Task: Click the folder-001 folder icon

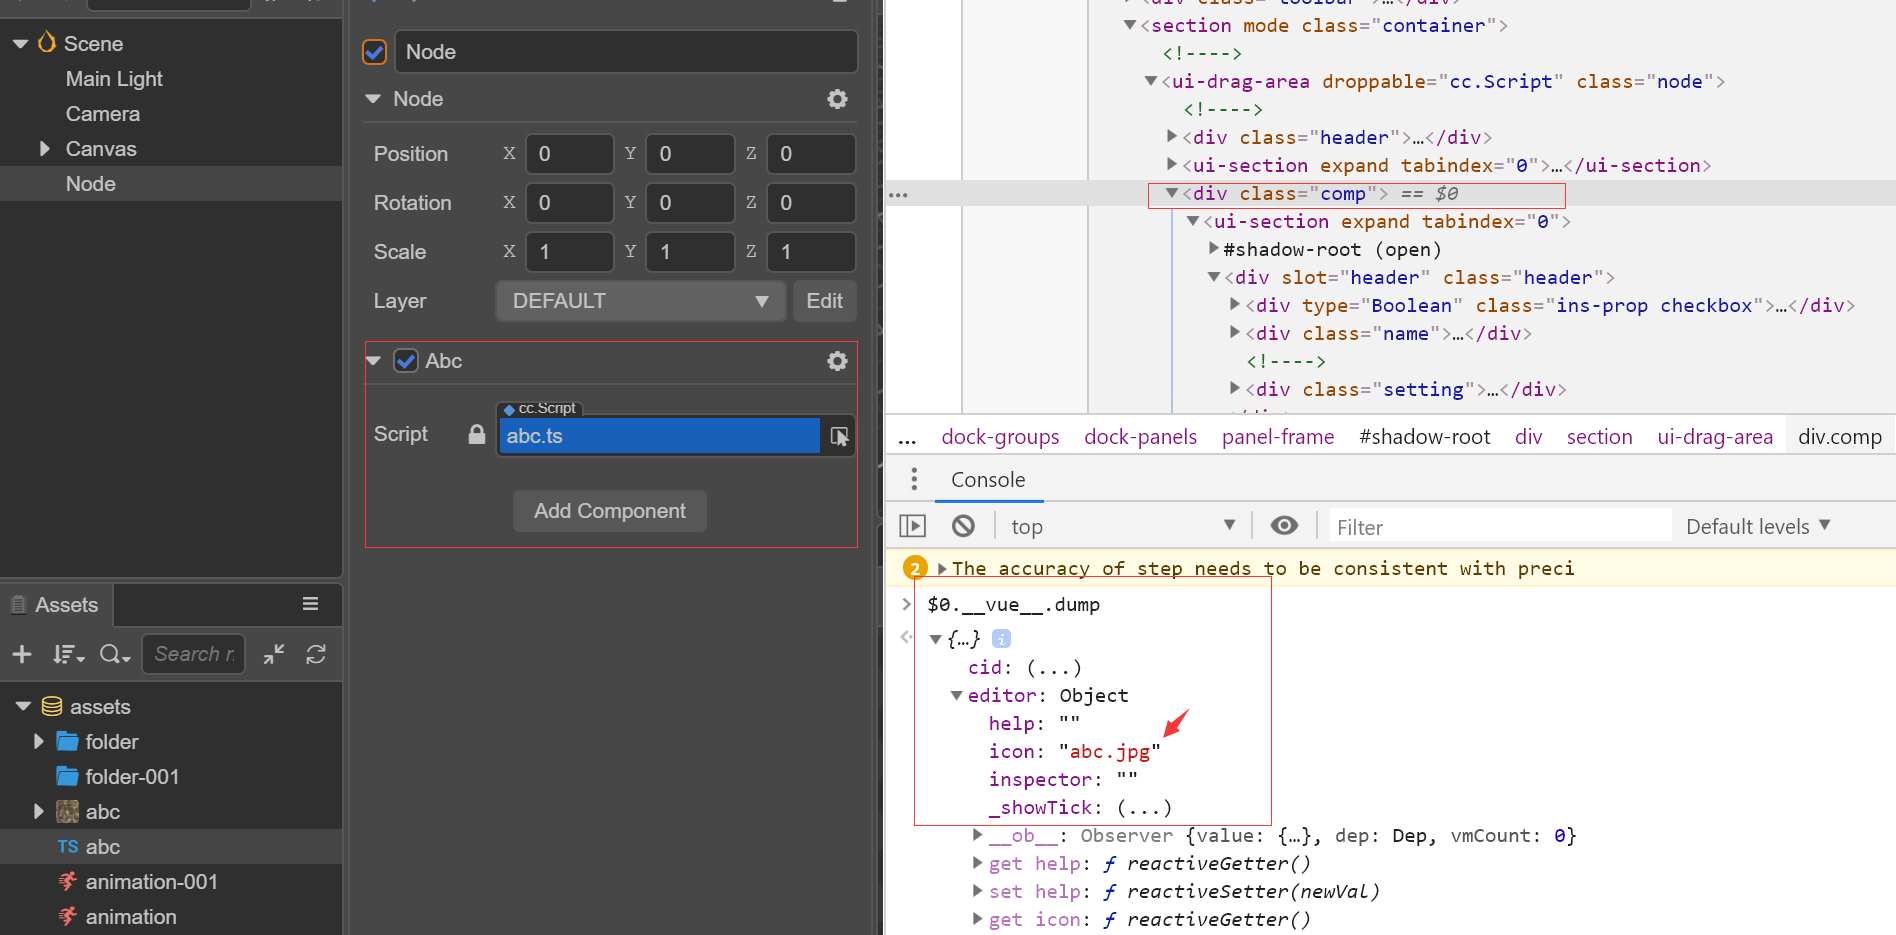Action: [67, 777]
